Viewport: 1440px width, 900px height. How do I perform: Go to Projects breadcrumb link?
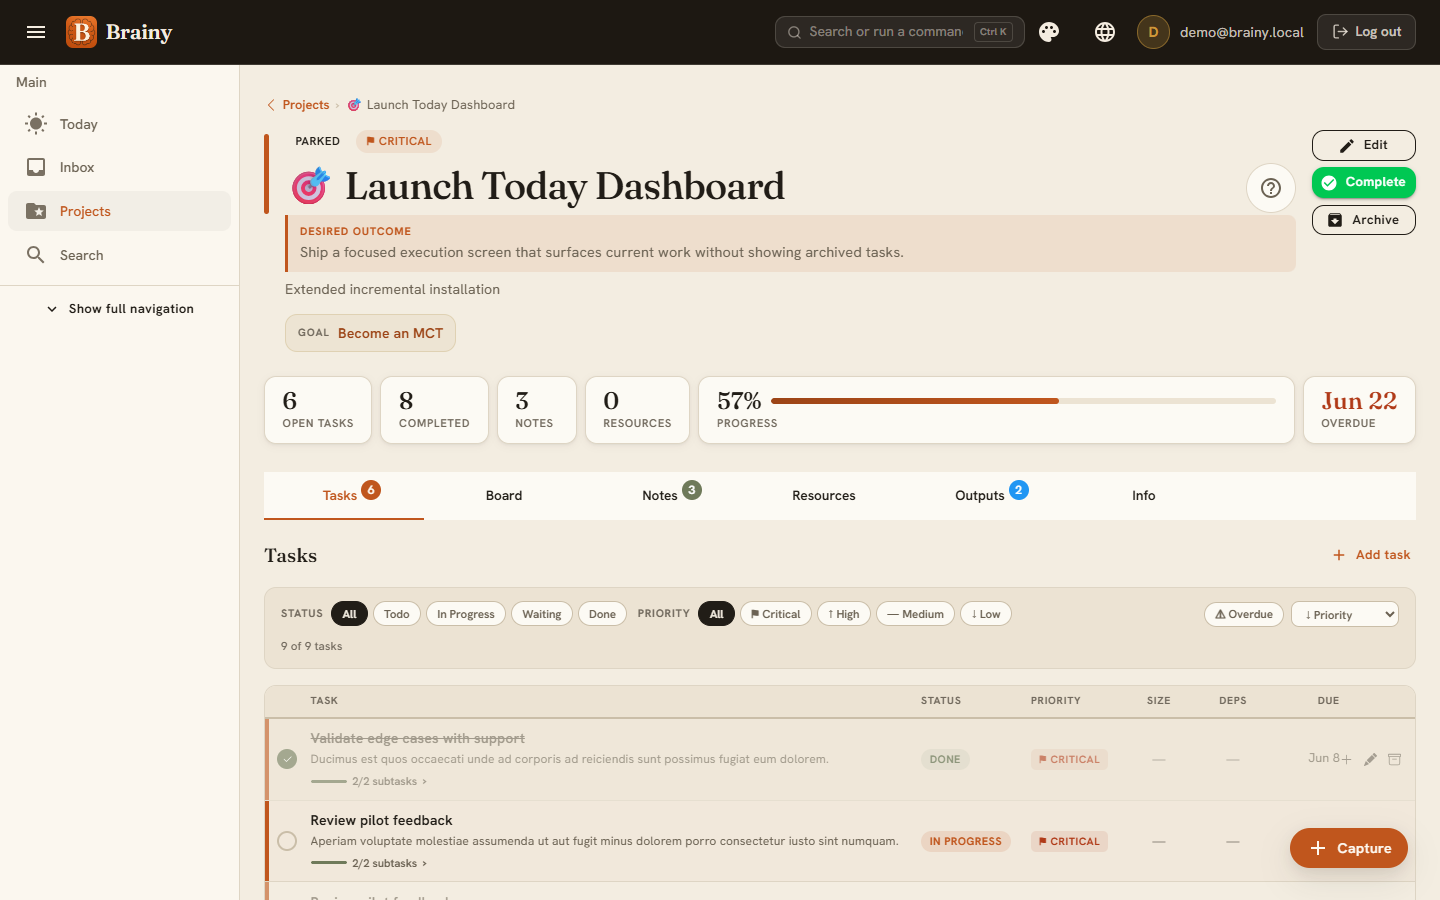(x=306, y=105)
